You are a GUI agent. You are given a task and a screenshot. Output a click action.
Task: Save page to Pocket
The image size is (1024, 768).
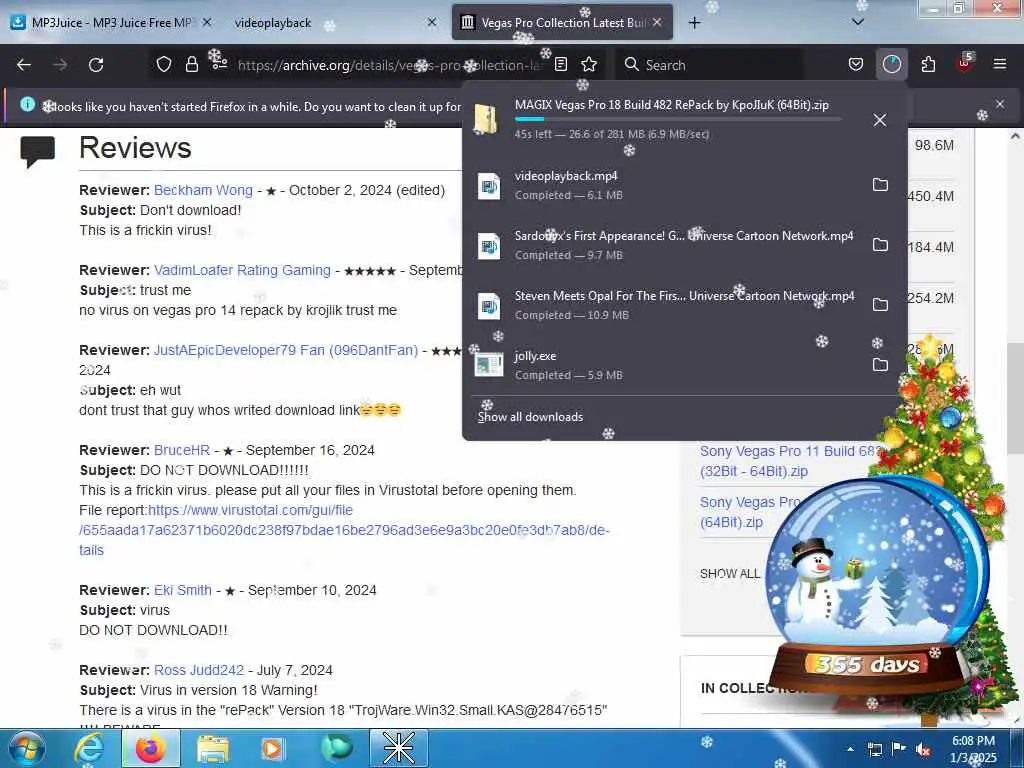pos(856,64)
